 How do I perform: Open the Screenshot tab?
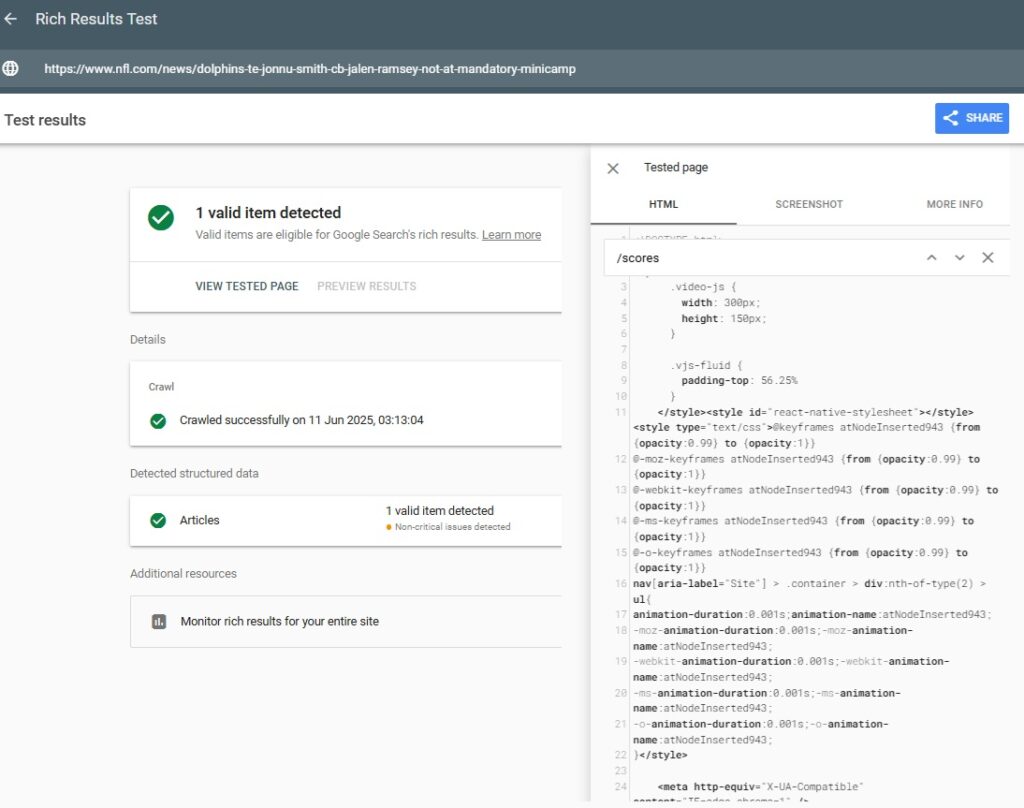tap(808, 204)
